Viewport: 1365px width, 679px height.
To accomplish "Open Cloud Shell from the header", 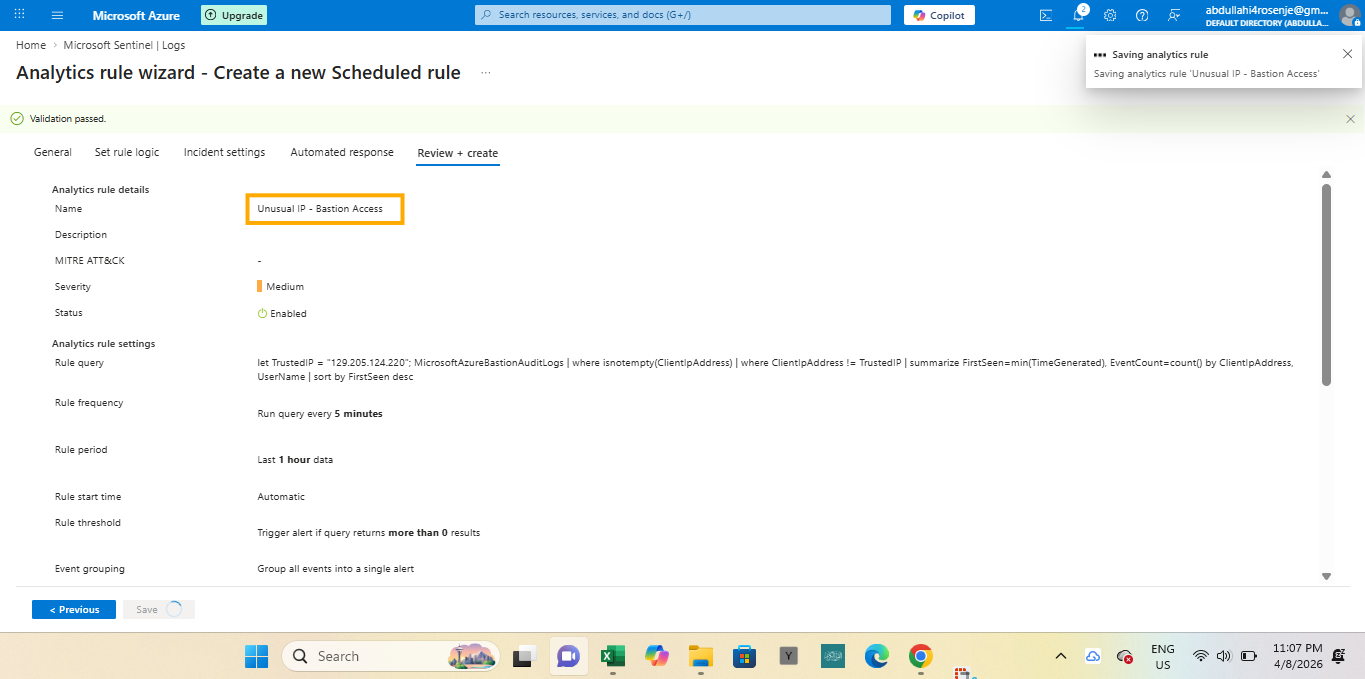I will tap(1046, 15).
